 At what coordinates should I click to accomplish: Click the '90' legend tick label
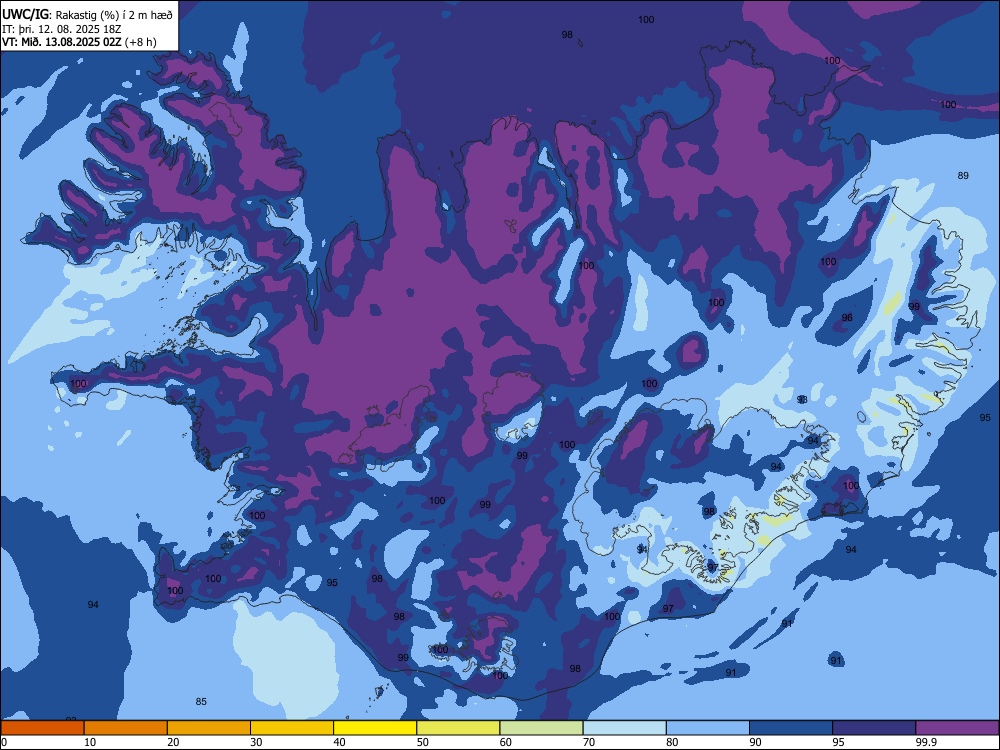tap(756, 742)
